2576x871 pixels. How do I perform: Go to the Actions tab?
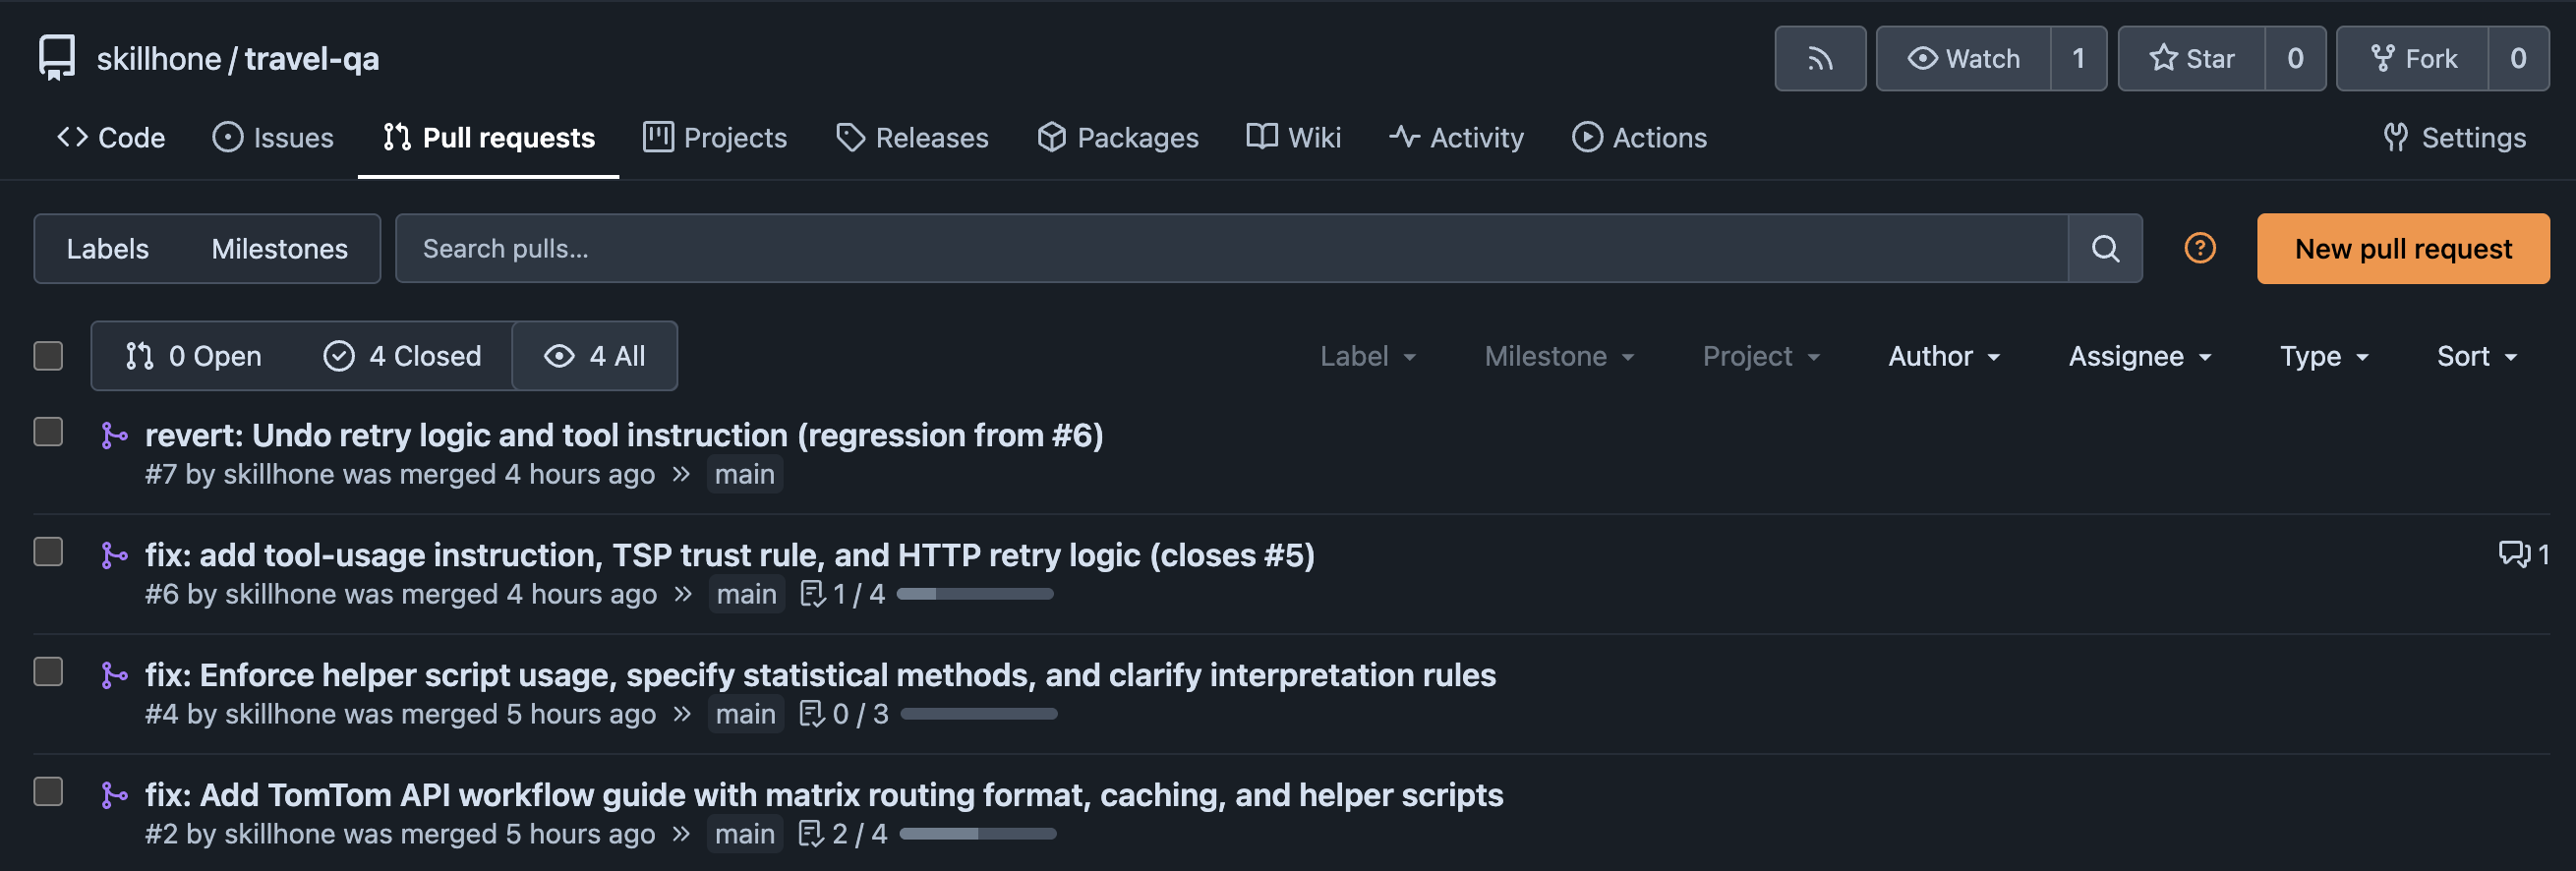point(1639,138)
